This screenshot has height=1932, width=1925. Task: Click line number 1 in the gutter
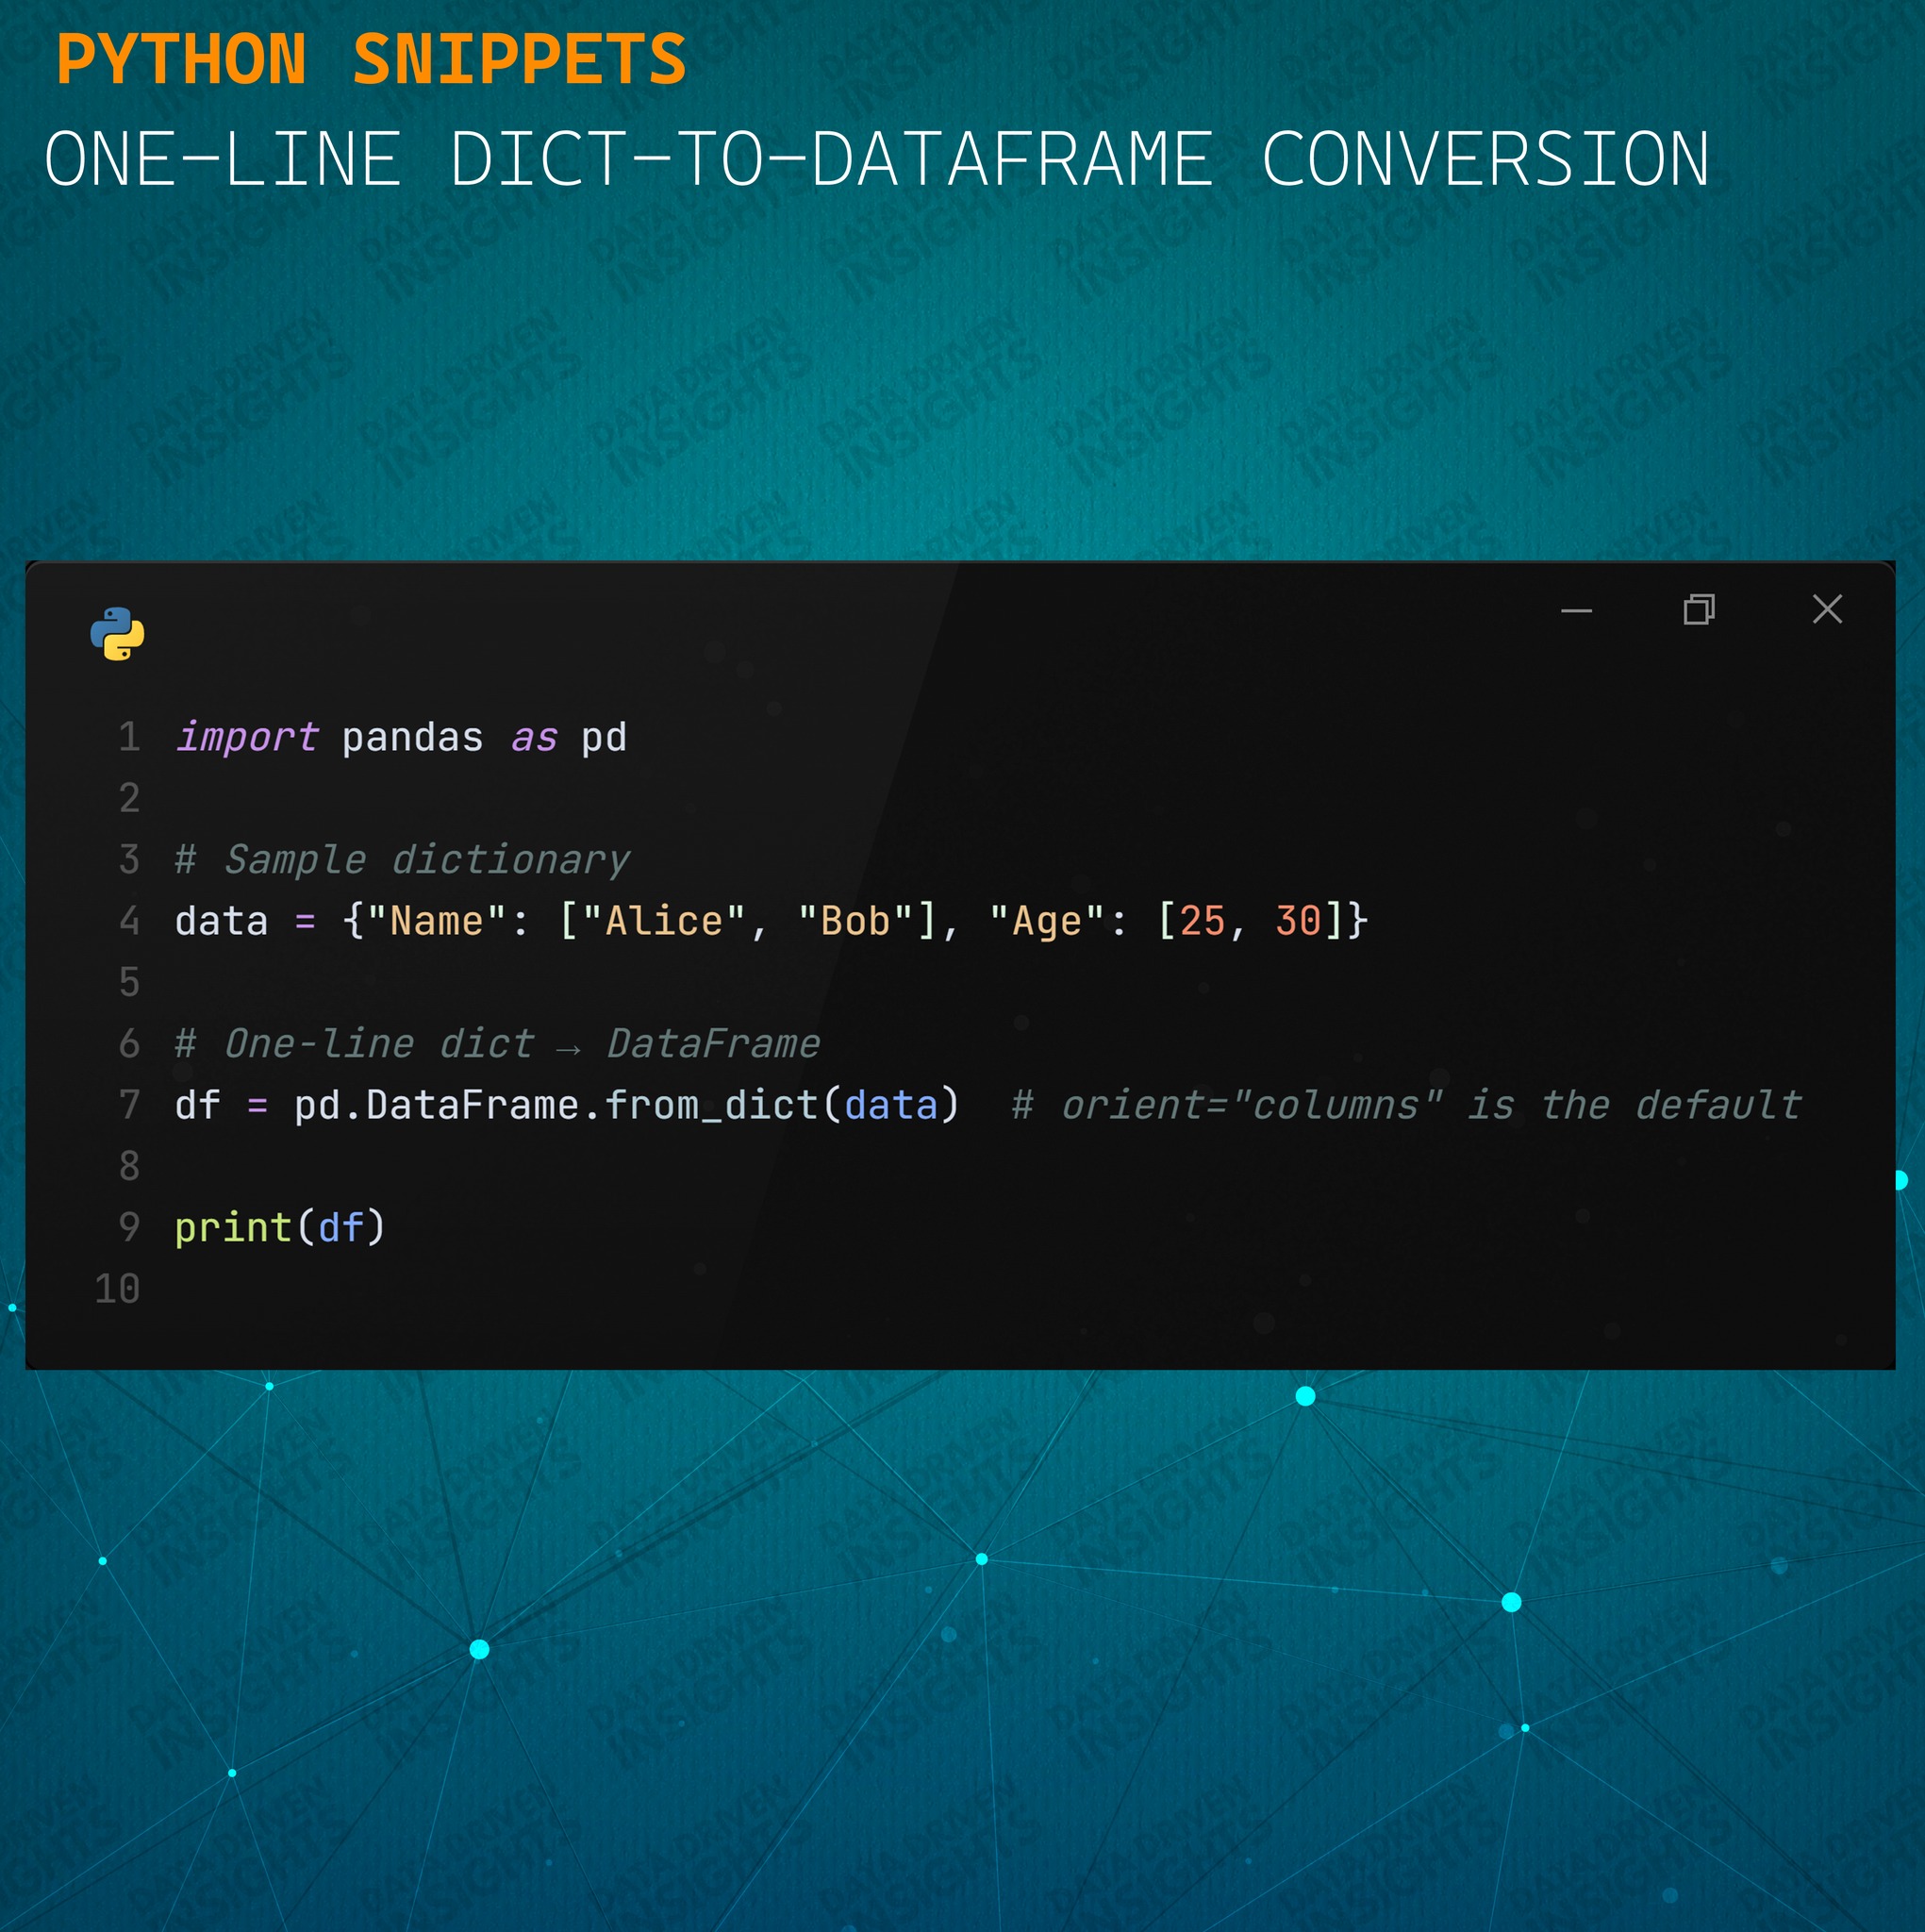point(130,737)
